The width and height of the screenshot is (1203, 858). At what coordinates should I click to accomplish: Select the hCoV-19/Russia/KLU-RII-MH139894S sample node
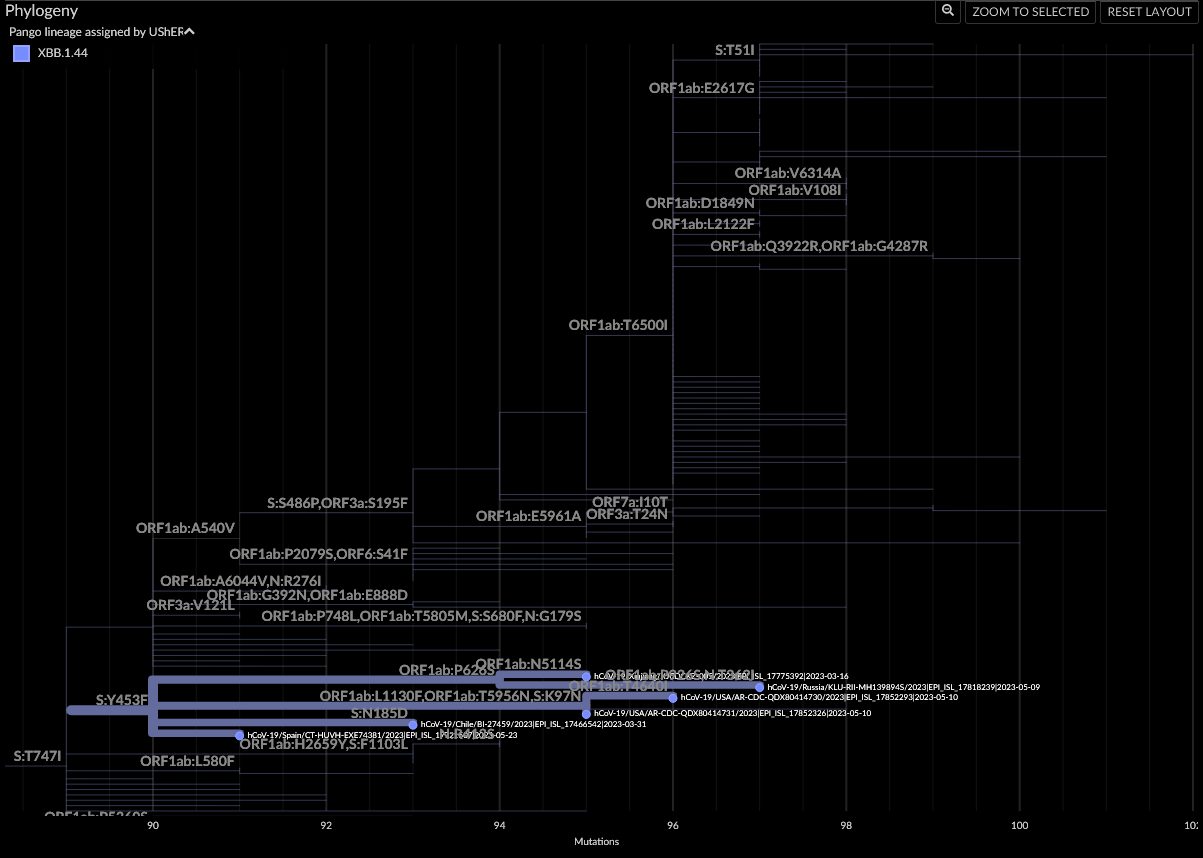click(758, 687)
